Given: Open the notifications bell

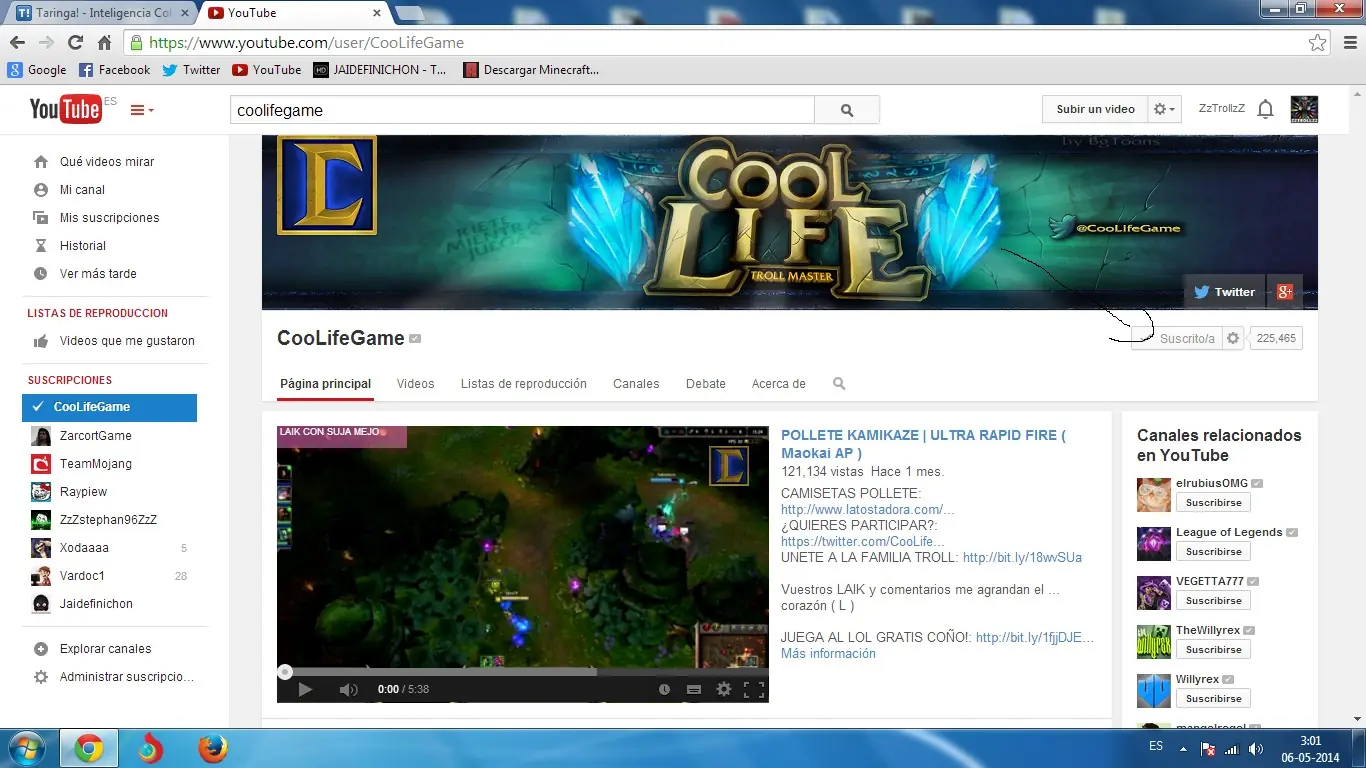Looking at the screenshot, I should (1265, 109).
